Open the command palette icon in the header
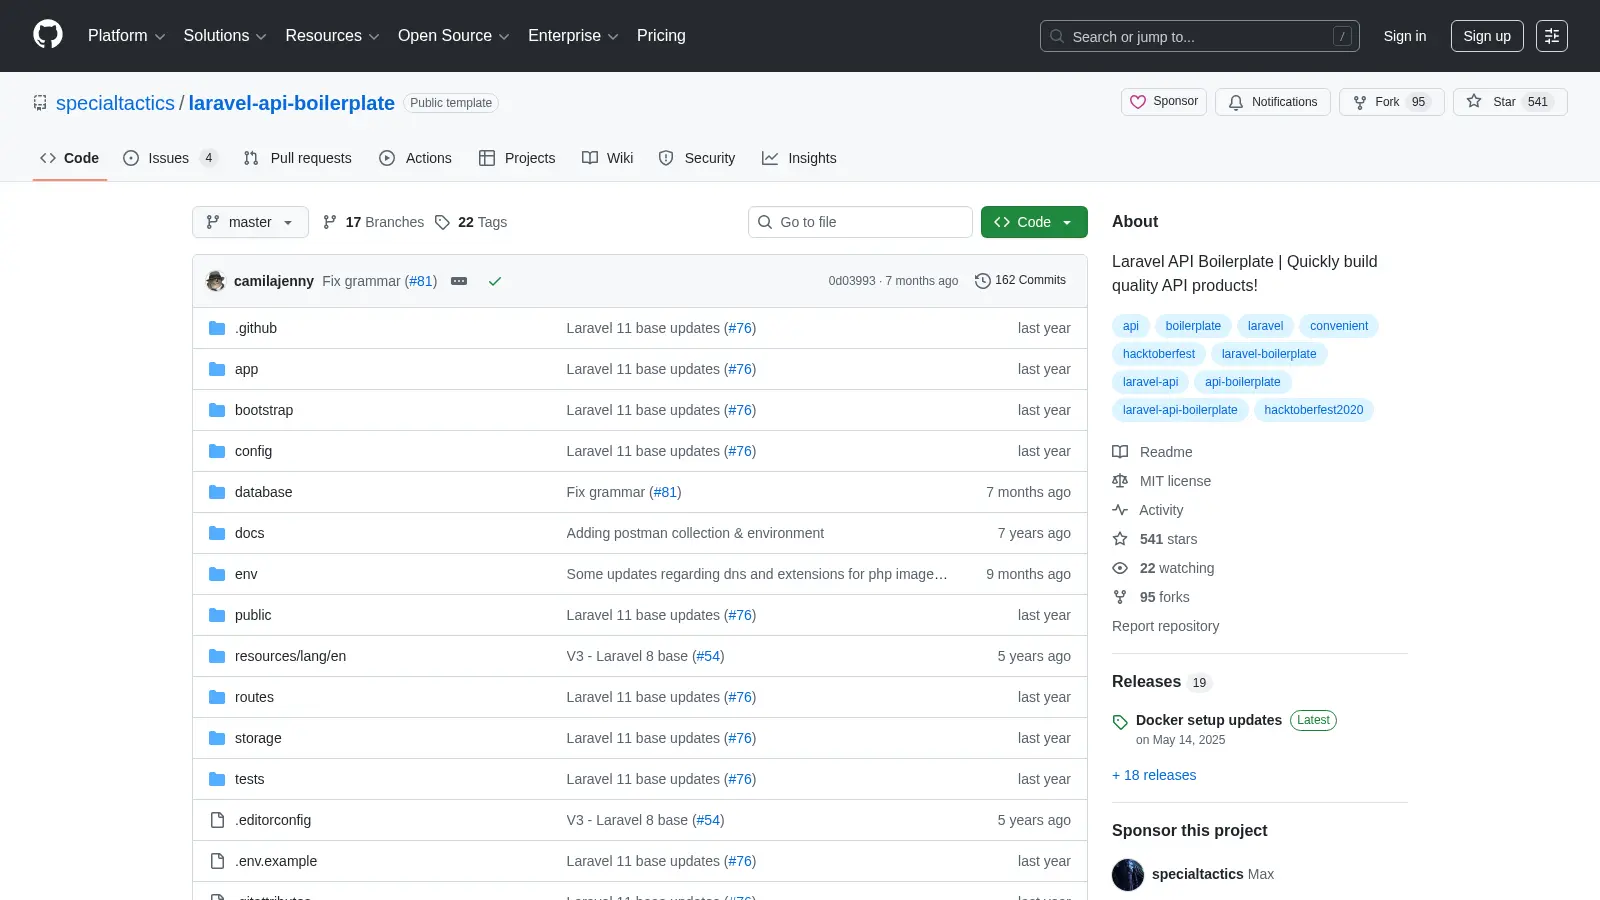The height and width of the screenshot is (900, 1600). pyautogui.click(x=1552, y=36)
